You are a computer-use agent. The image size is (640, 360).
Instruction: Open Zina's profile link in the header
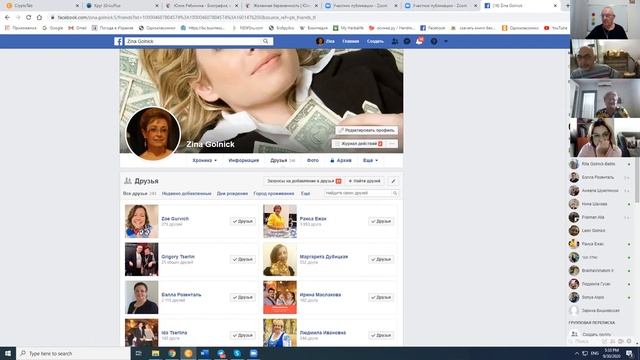click(325, 41)
